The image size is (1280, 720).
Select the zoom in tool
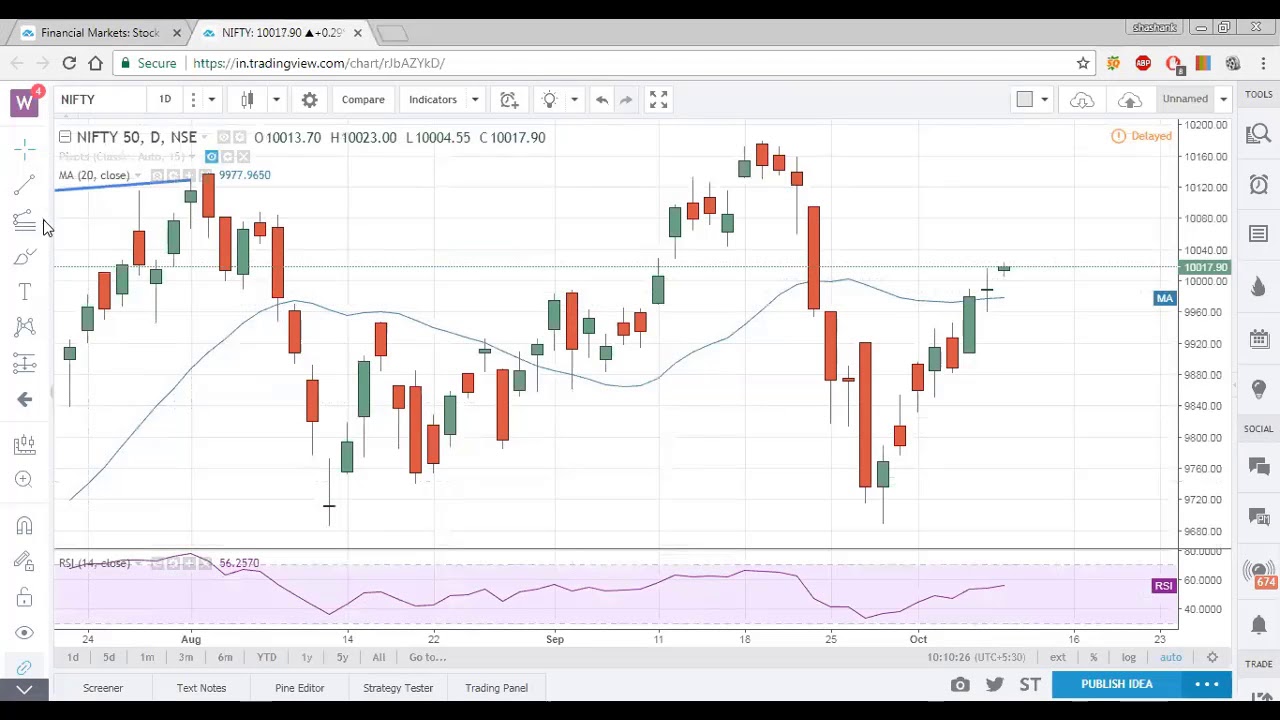click(25, 479)
